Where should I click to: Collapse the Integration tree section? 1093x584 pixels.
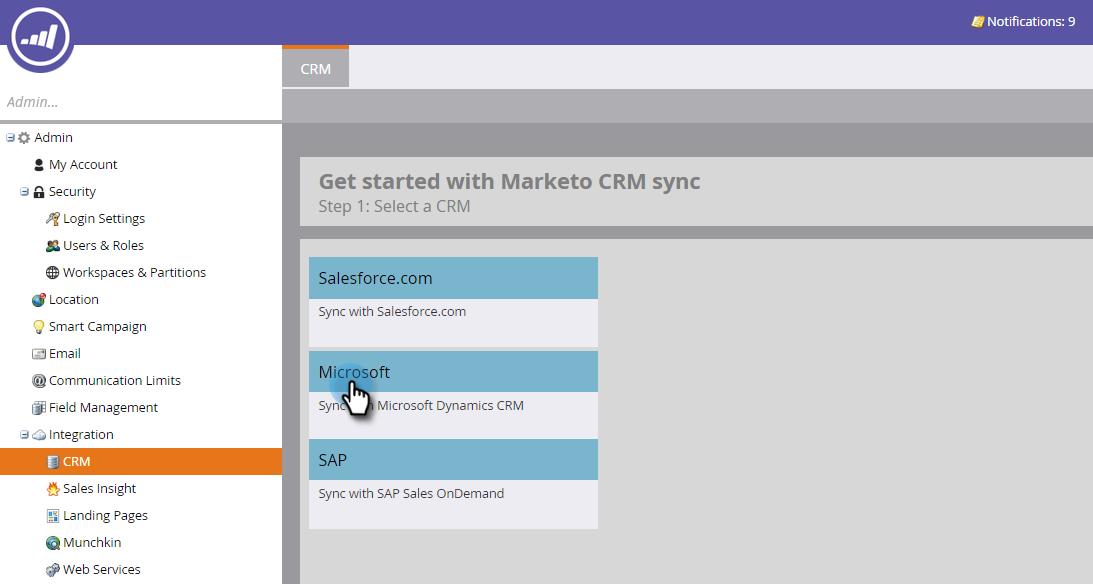(24, 435)
